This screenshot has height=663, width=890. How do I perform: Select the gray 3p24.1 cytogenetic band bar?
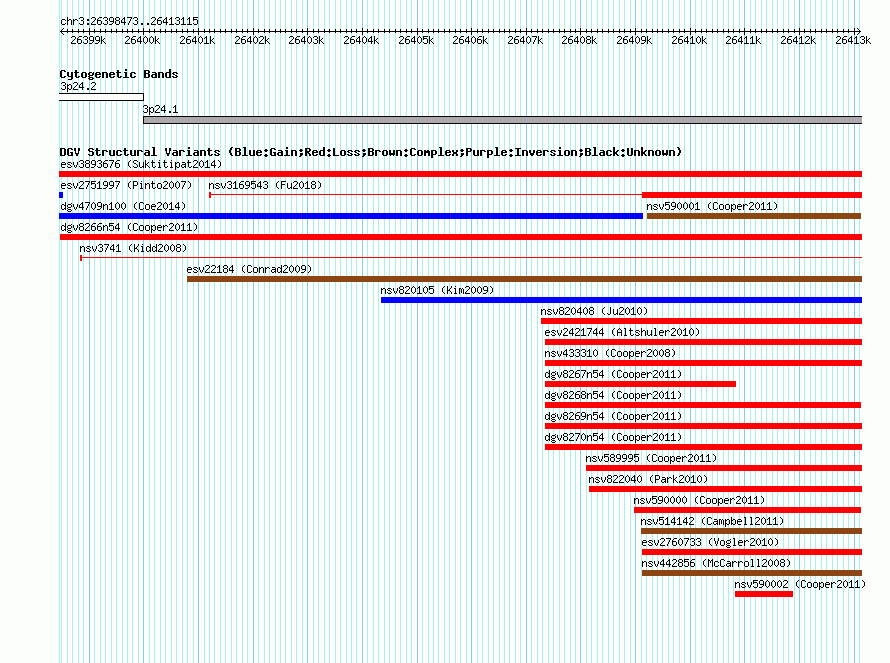(502, 120)
